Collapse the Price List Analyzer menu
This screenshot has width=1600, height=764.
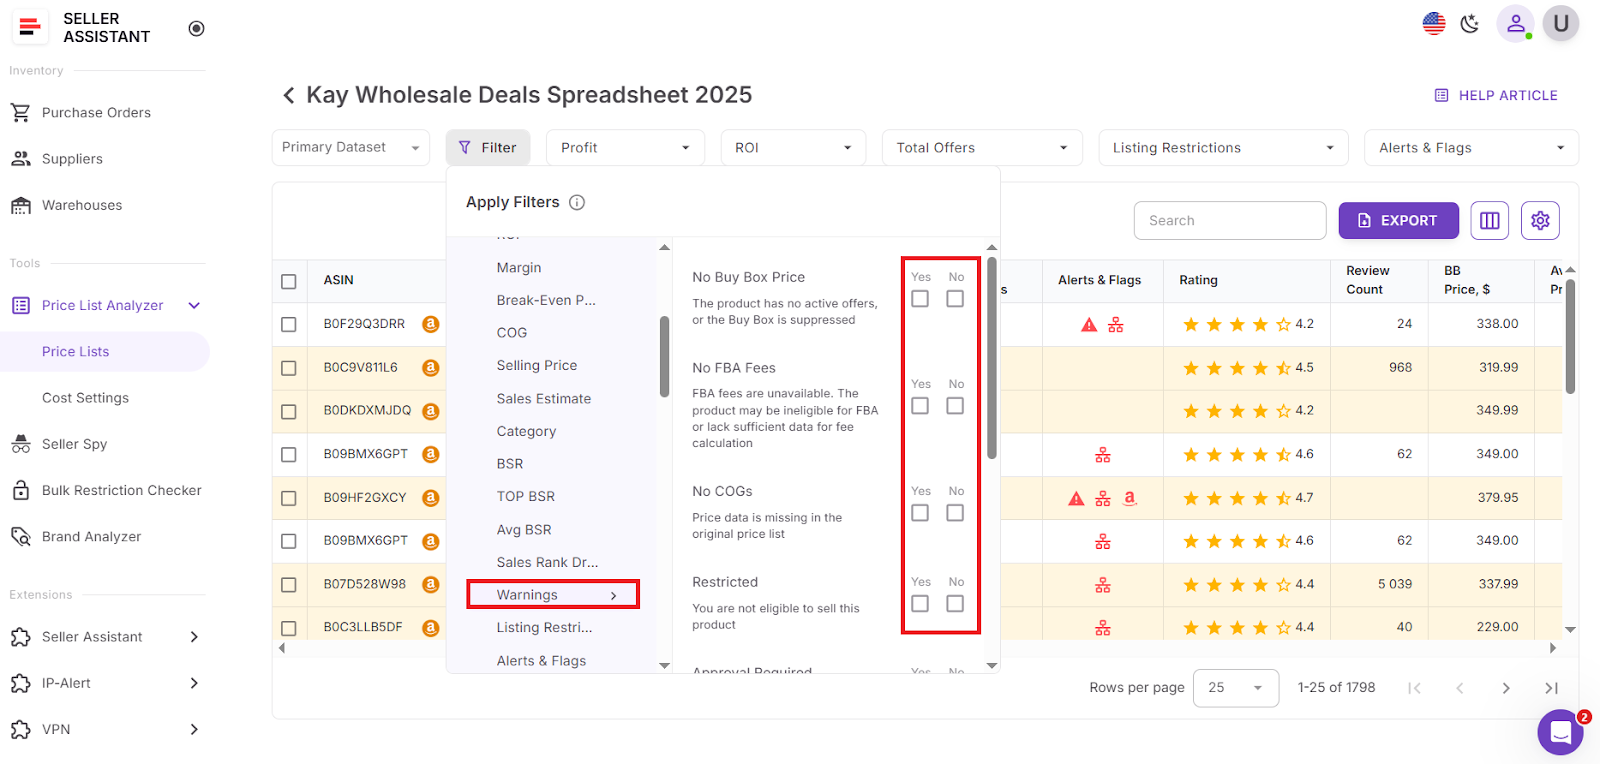[x=194, y=305]
